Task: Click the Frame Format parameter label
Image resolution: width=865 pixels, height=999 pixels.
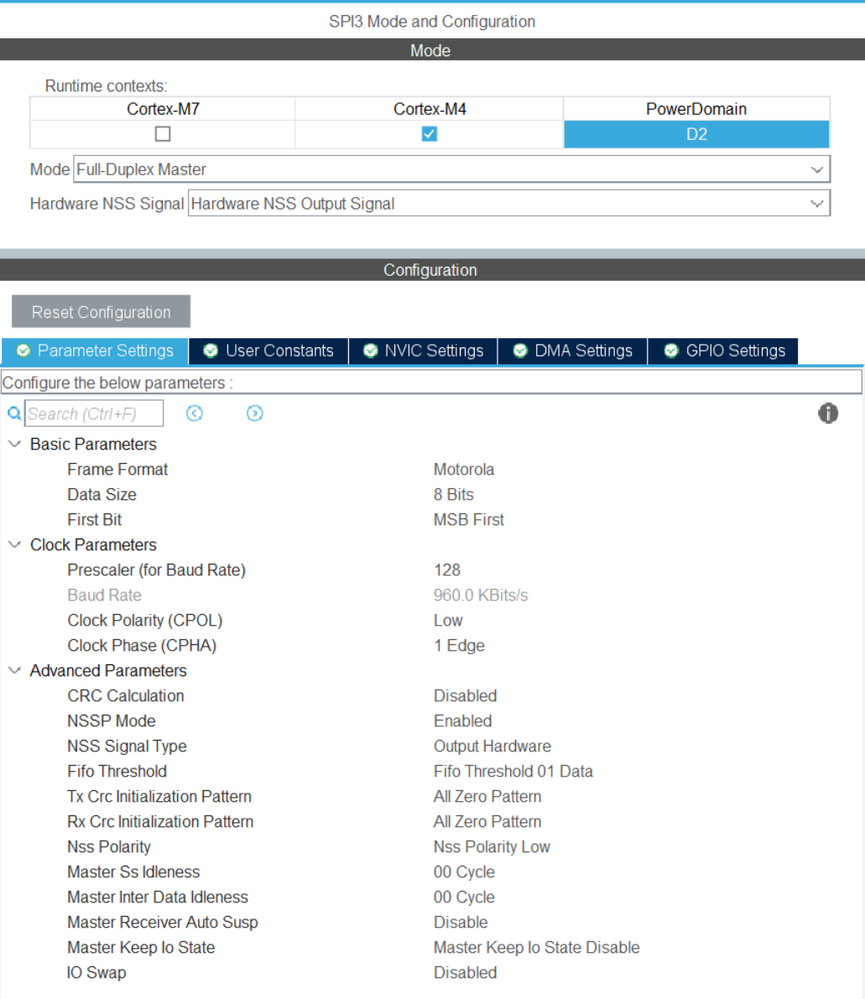Action: click(118, 470)
